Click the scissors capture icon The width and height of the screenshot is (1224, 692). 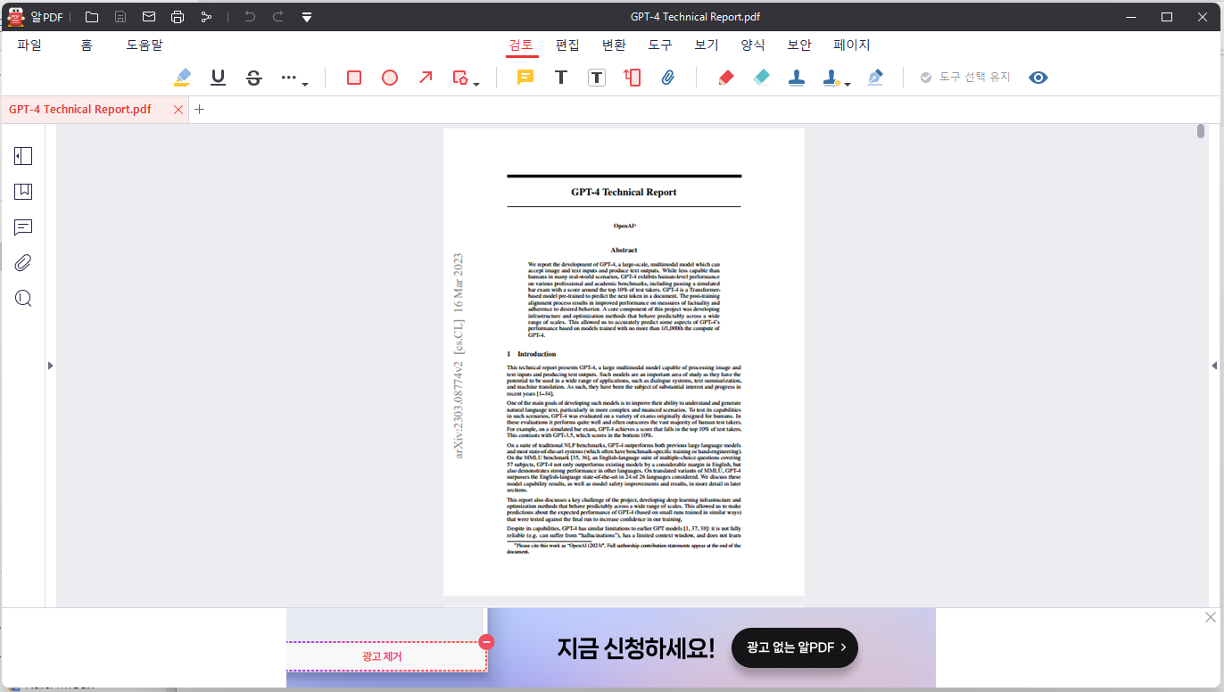pos(206,17)
